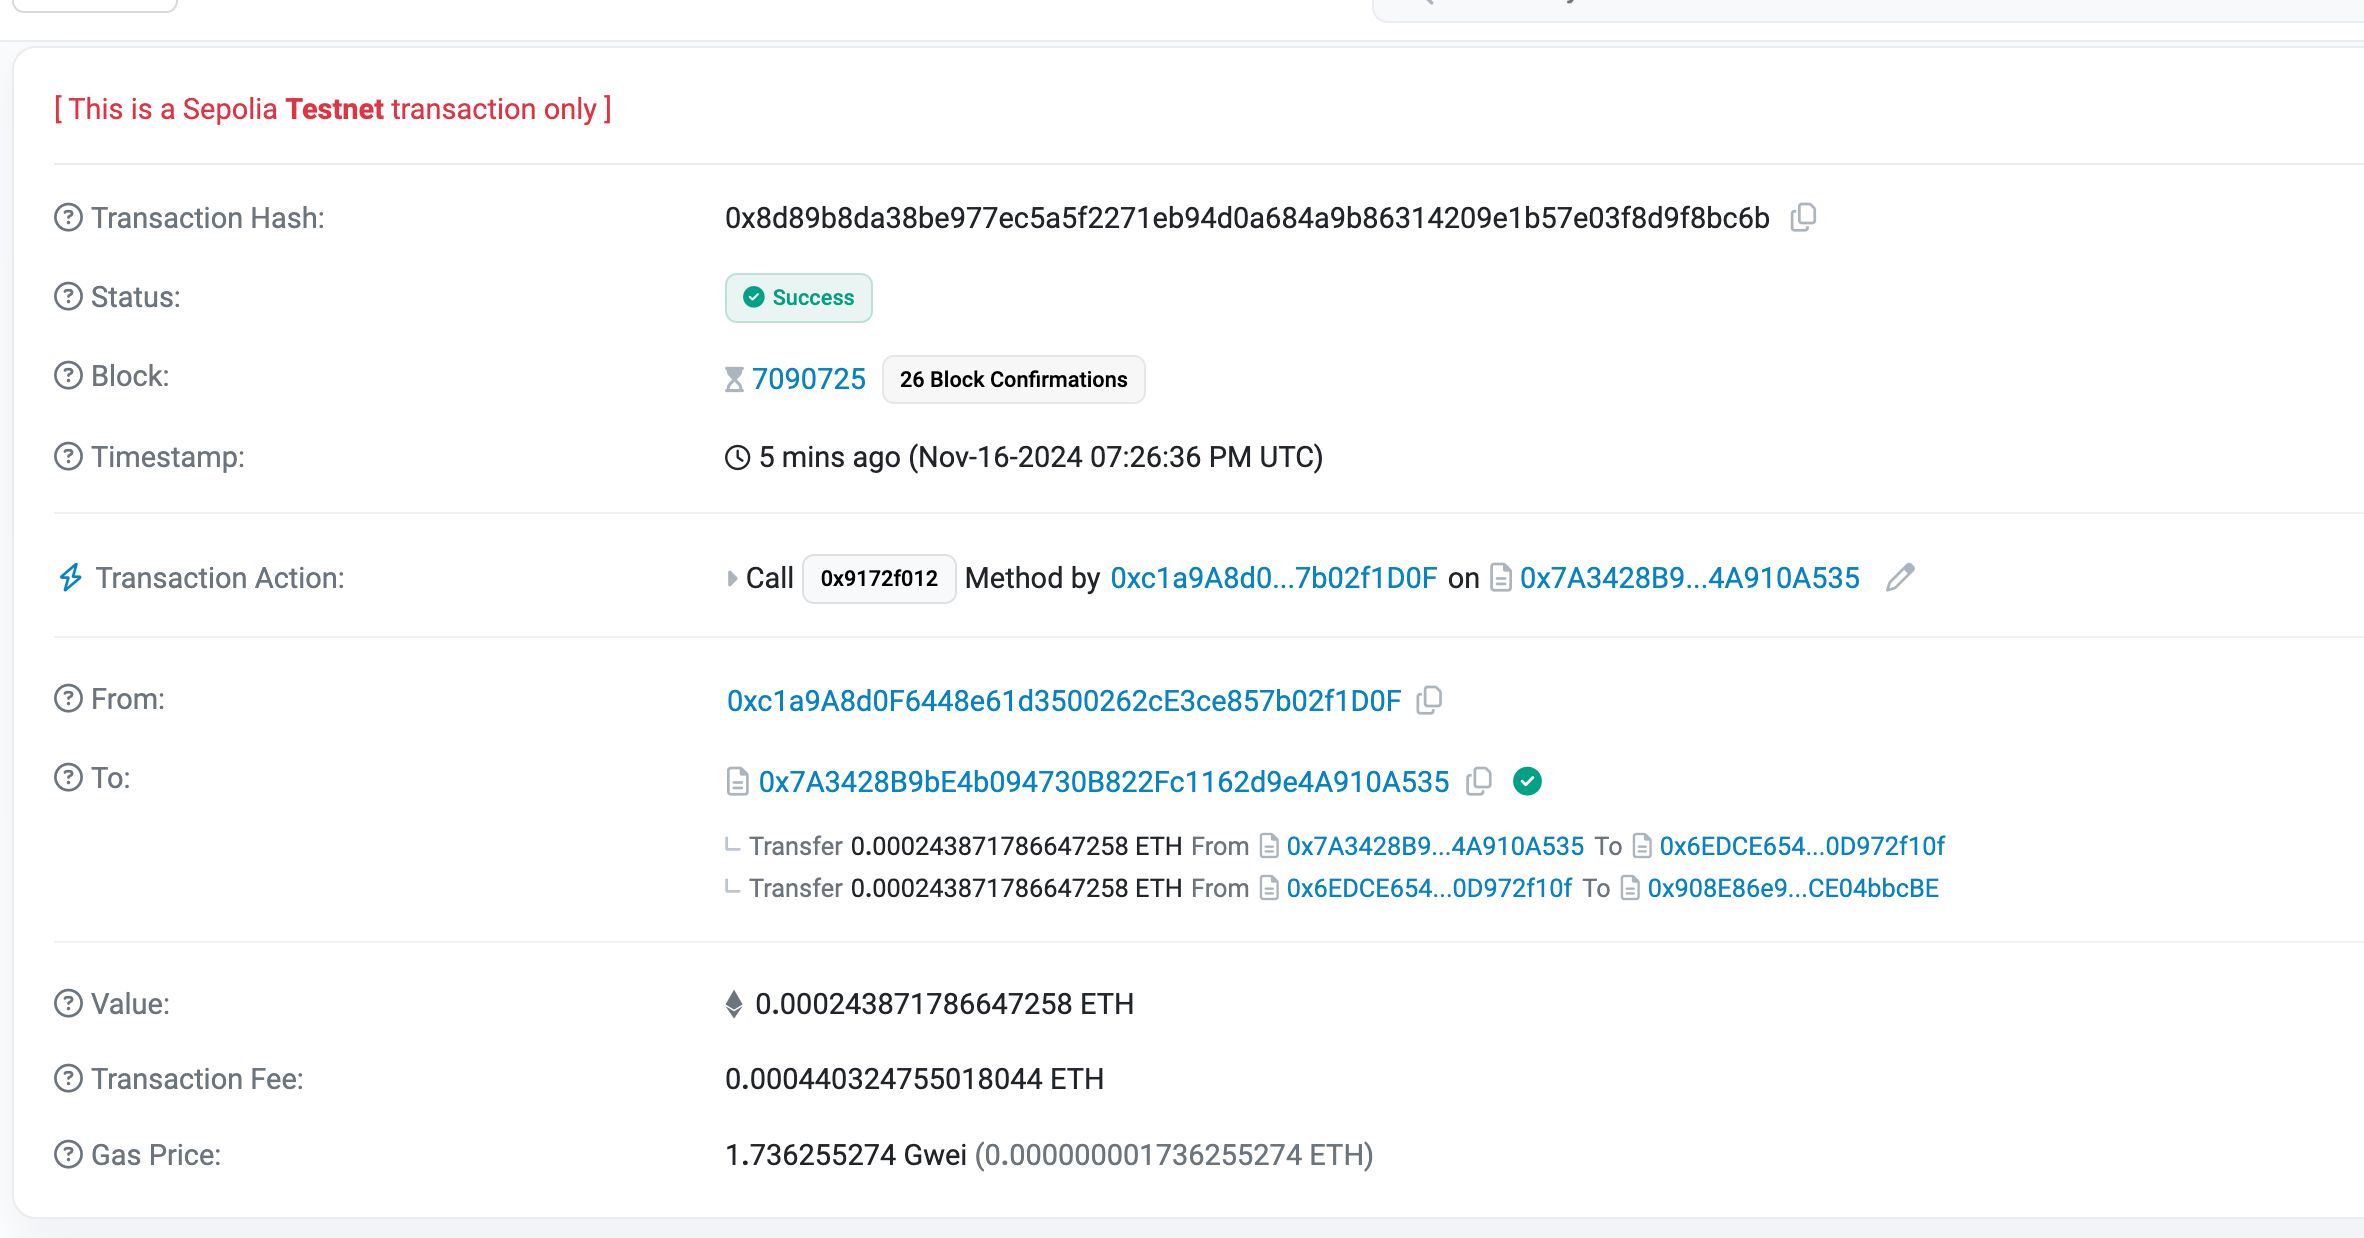Click the Success status badge
The width and height of the screenshot is (2364, 1238).
(x=798, y=298)
